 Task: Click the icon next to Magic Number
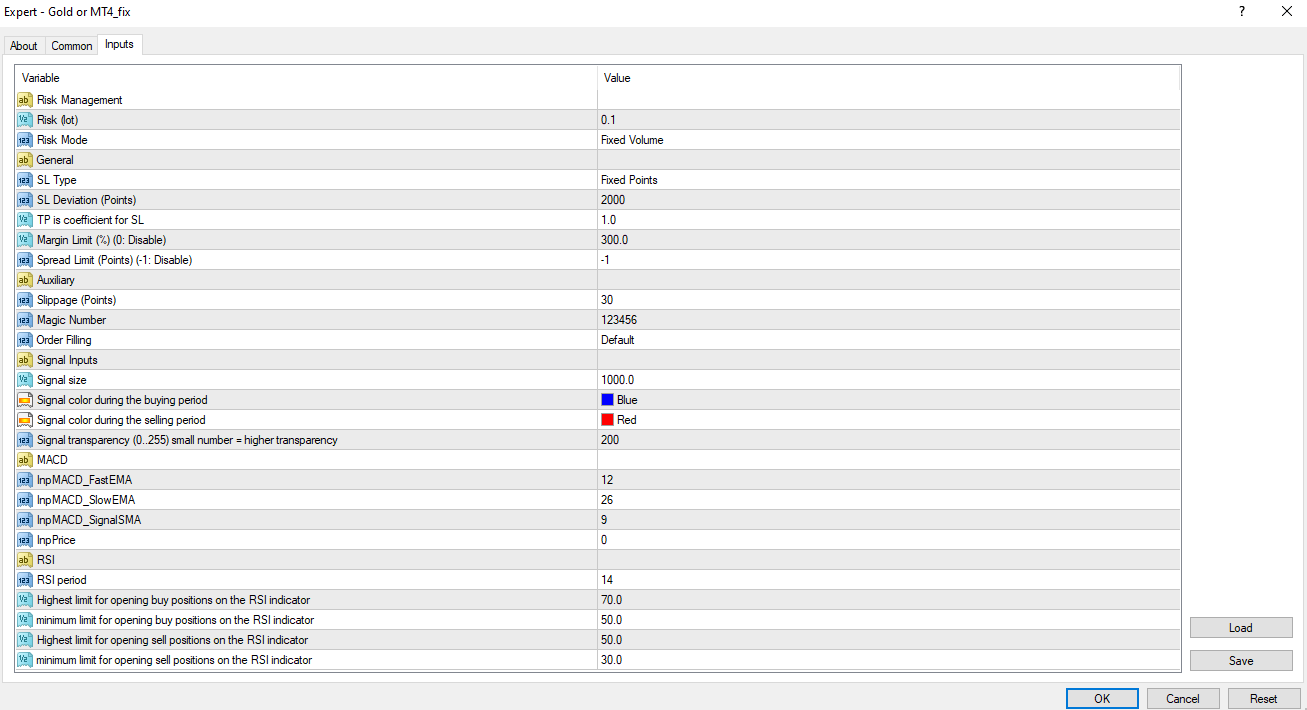coord(25,320)
